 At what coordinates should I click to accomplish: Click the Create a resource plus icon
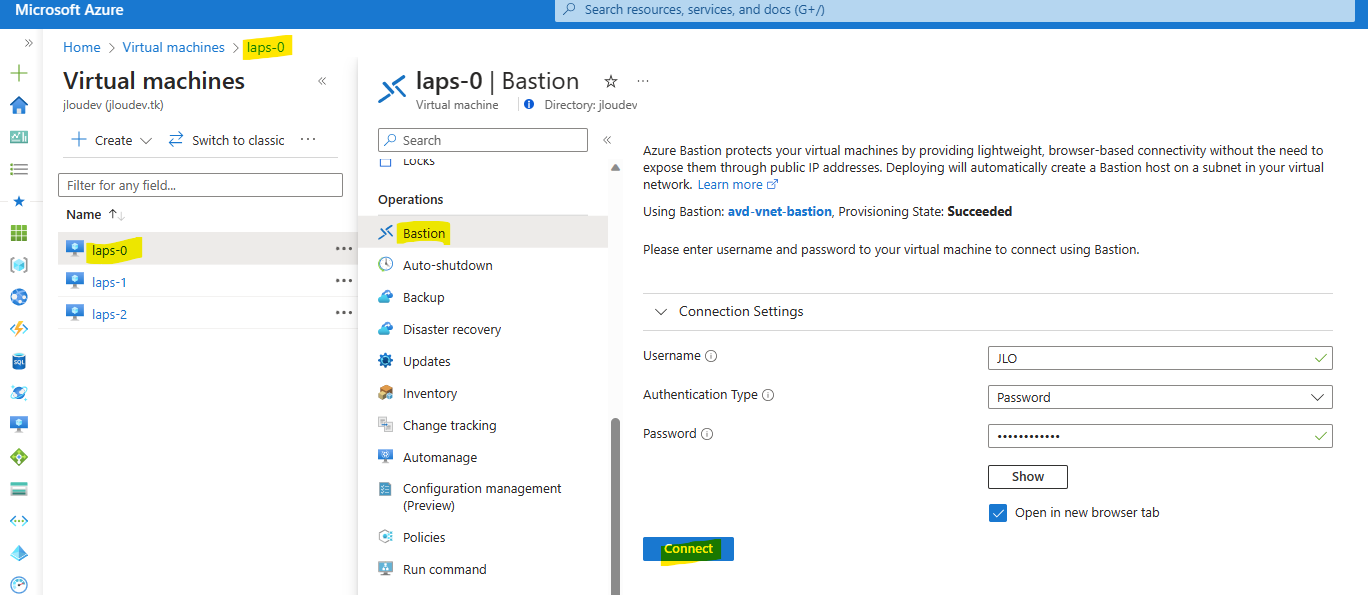coord(18,73)
